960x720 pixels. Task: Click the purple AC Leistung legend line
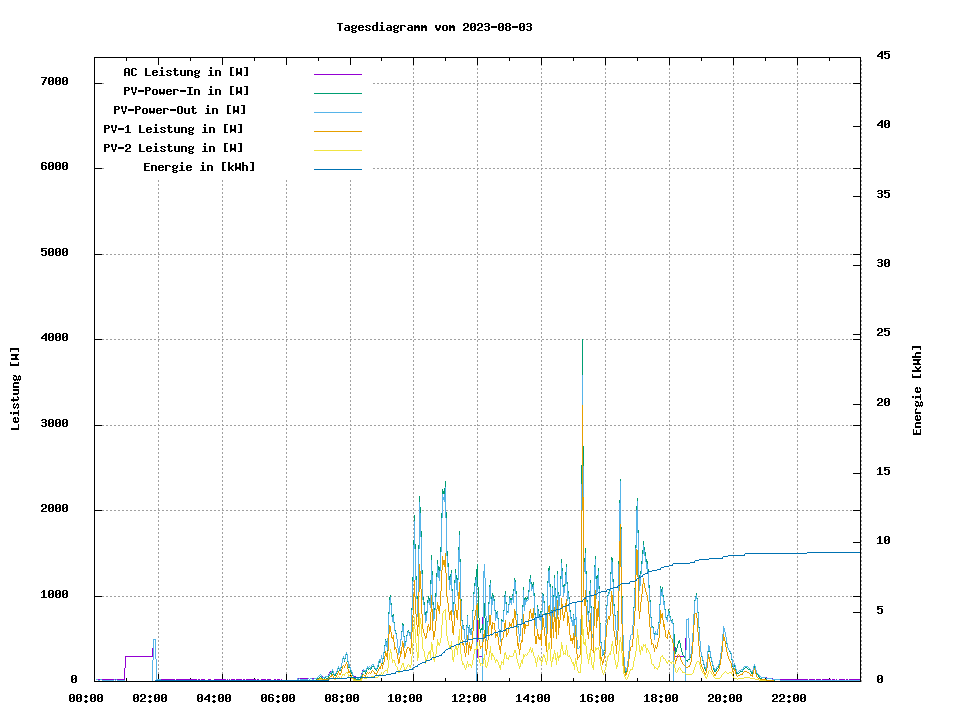pos(337,74)
